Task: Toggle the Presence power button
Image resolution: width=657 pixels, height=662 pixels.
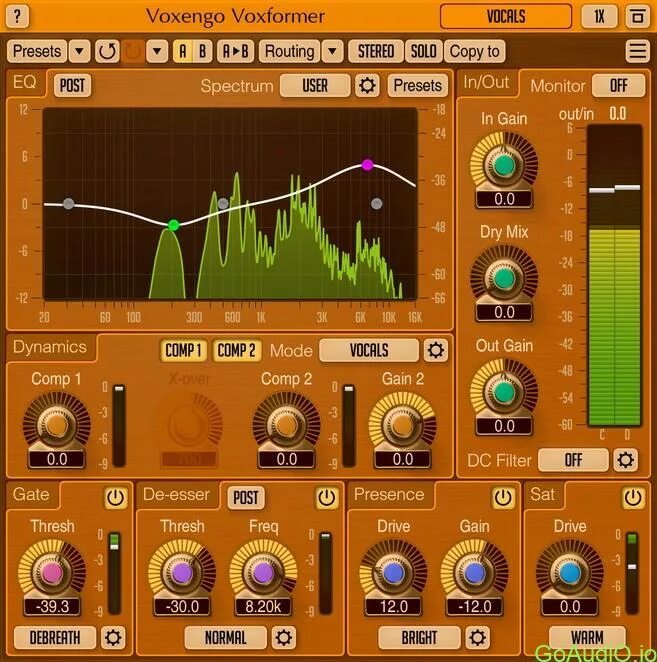Action: click(x=502, y=498)
